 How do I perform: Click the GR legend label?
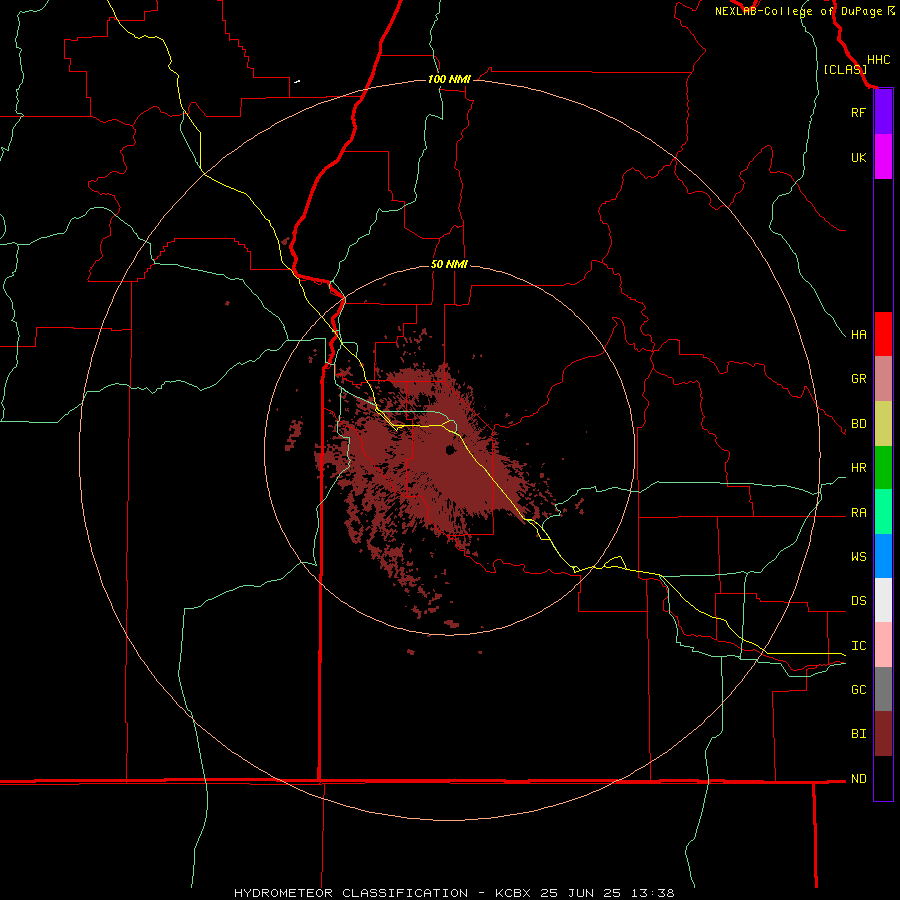pos(858,379)
